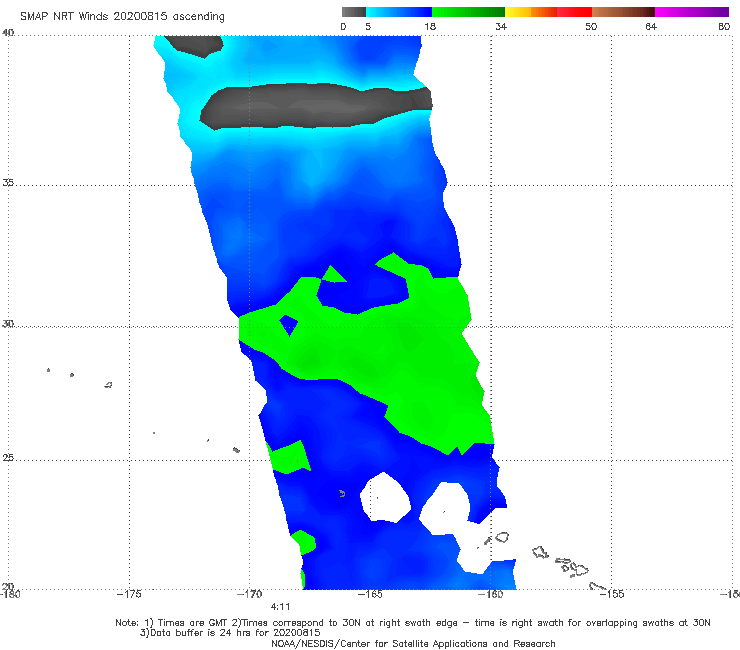Click the latitude label '40'
This screenshot has width=740, height=650.
[8, 33]
